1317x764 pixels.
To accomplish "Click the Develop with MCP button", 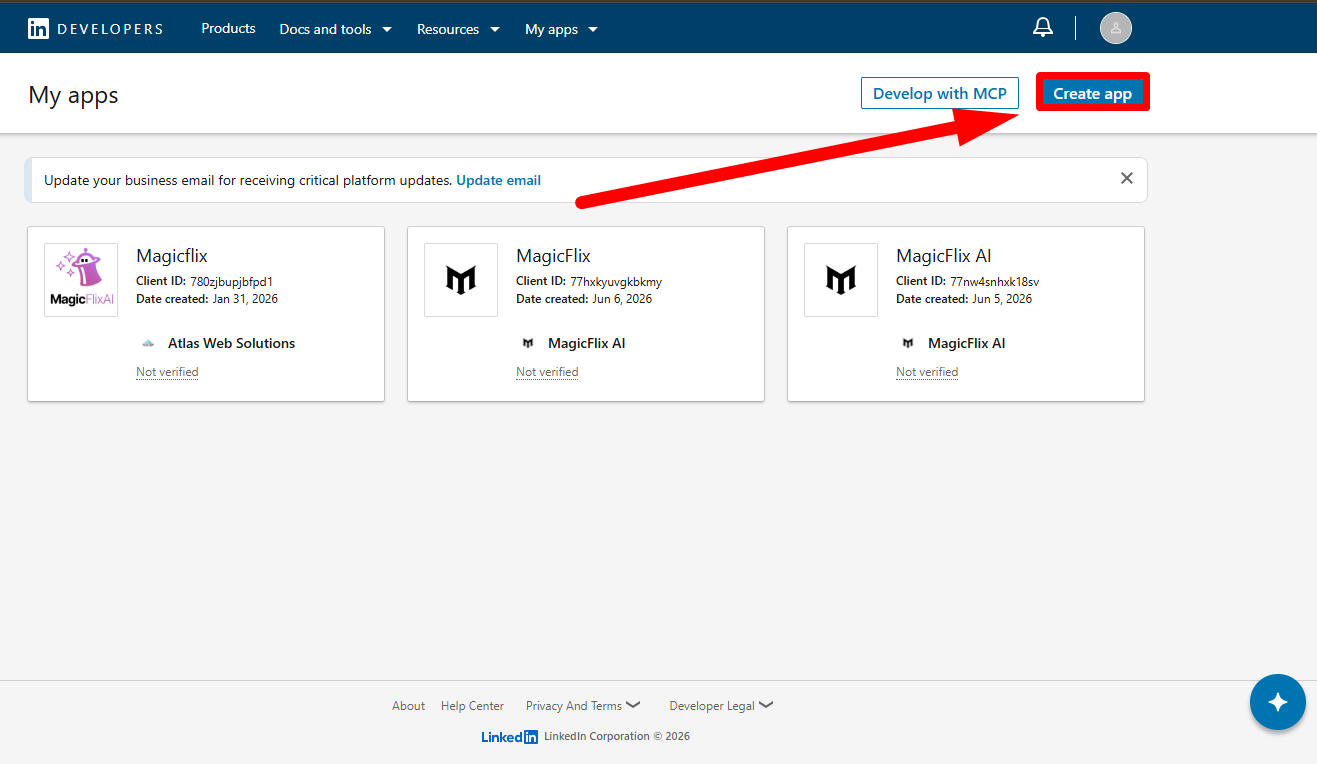I will point(940,93).
